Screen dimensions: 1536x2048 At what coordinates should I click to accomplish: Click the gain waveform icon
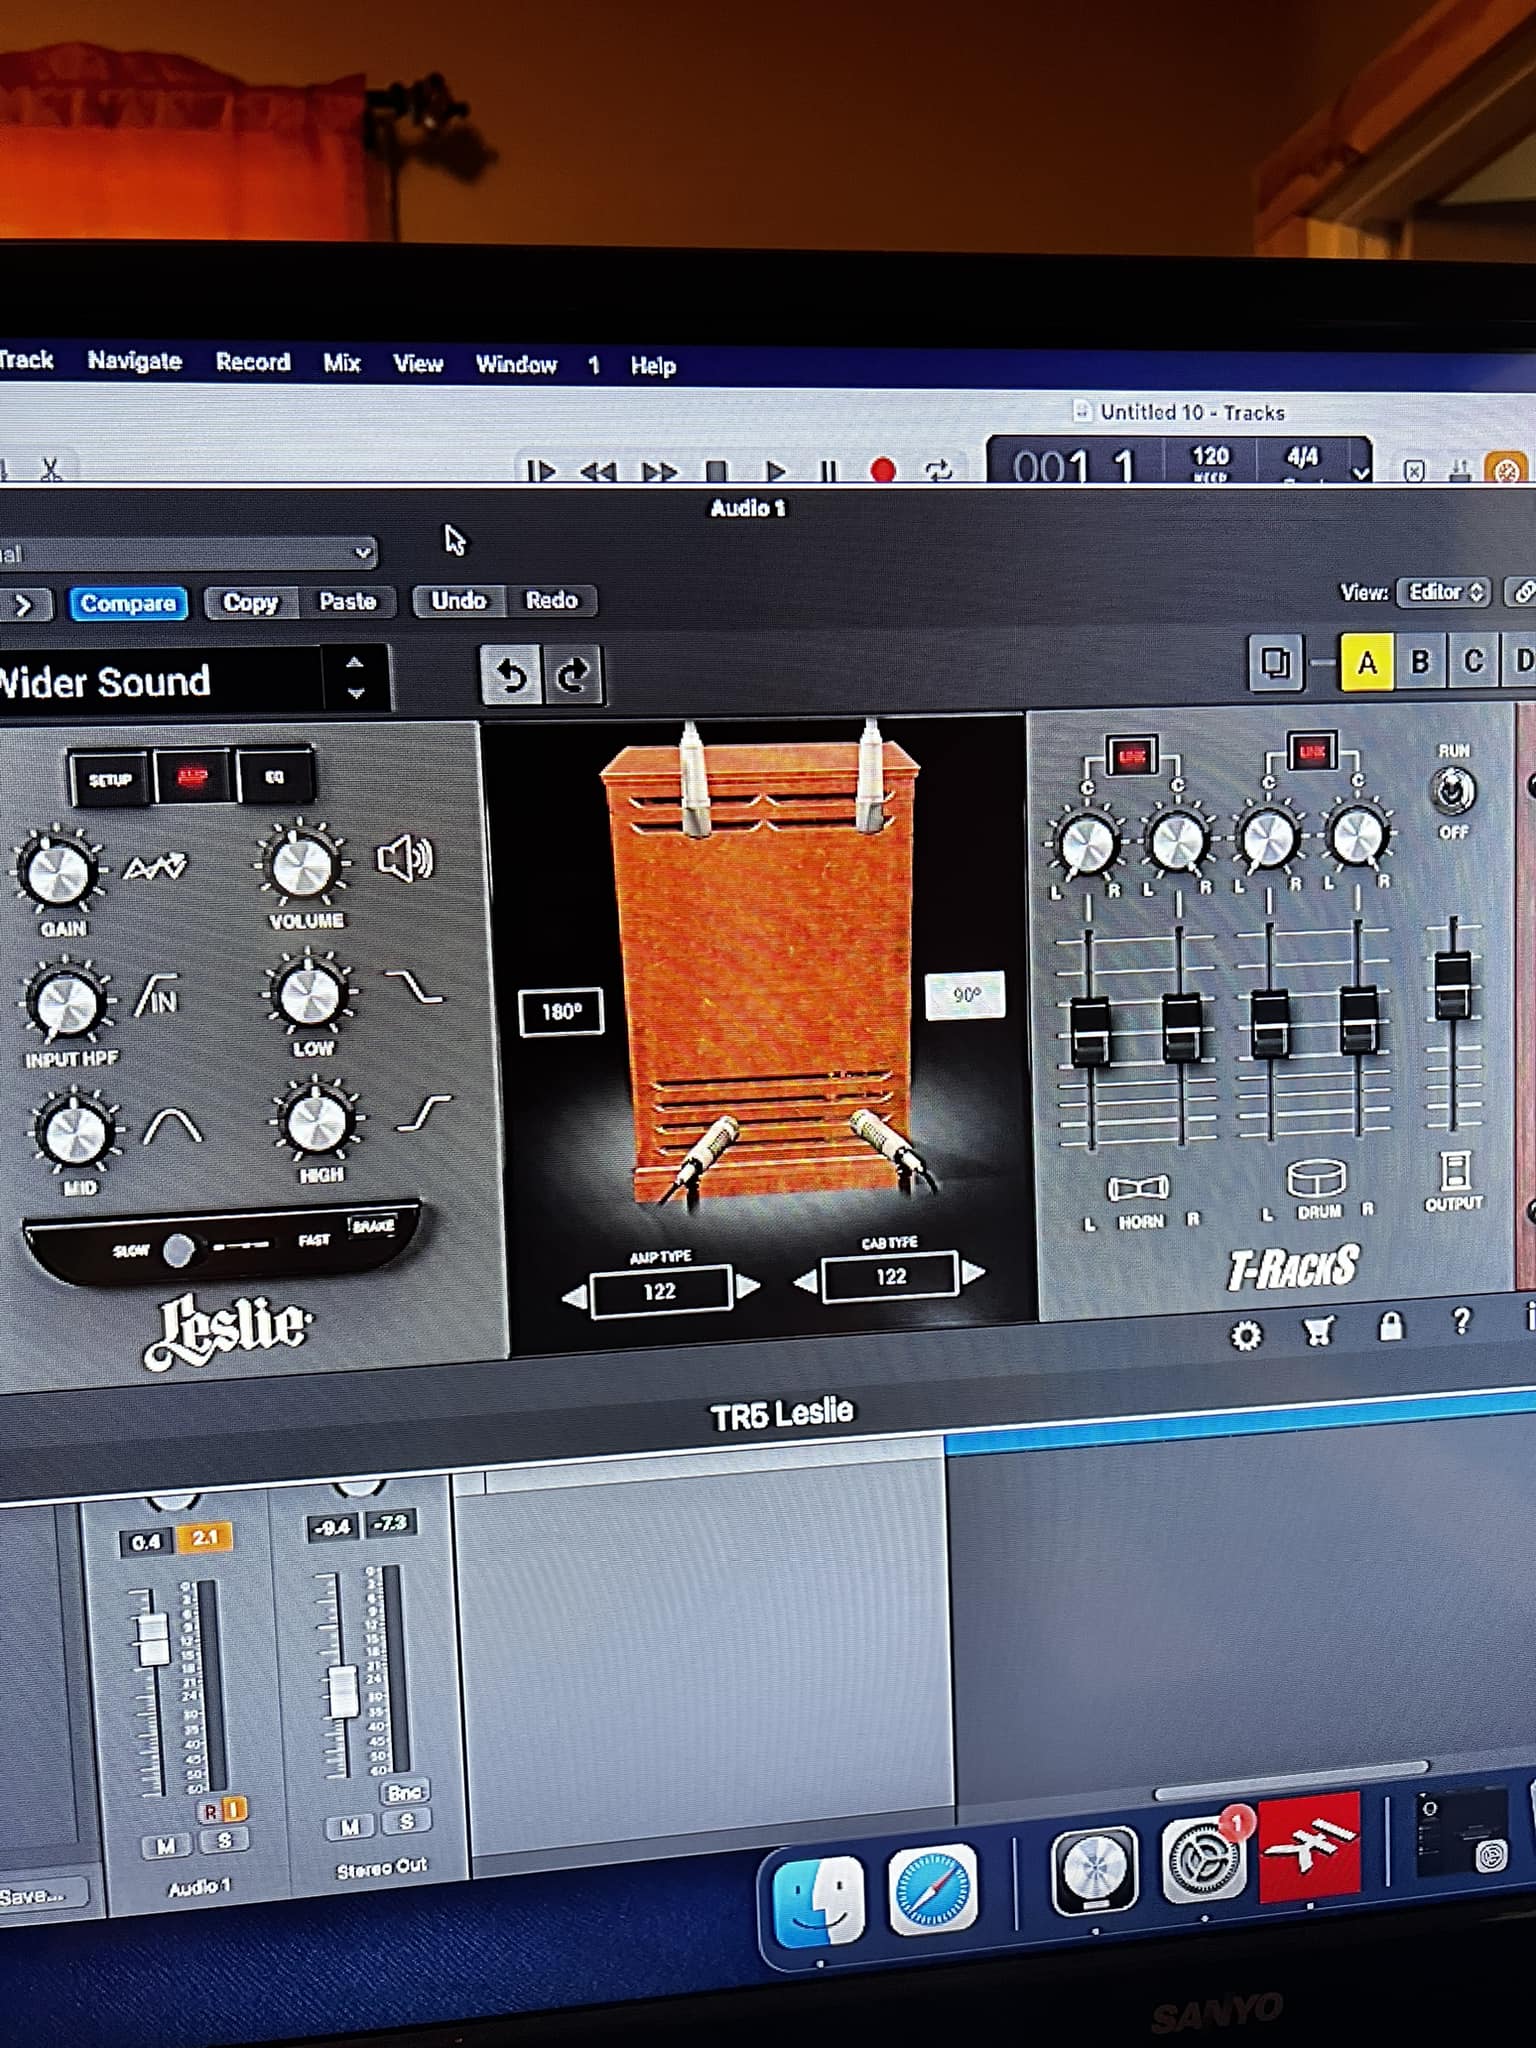click(x=155, y=866)
